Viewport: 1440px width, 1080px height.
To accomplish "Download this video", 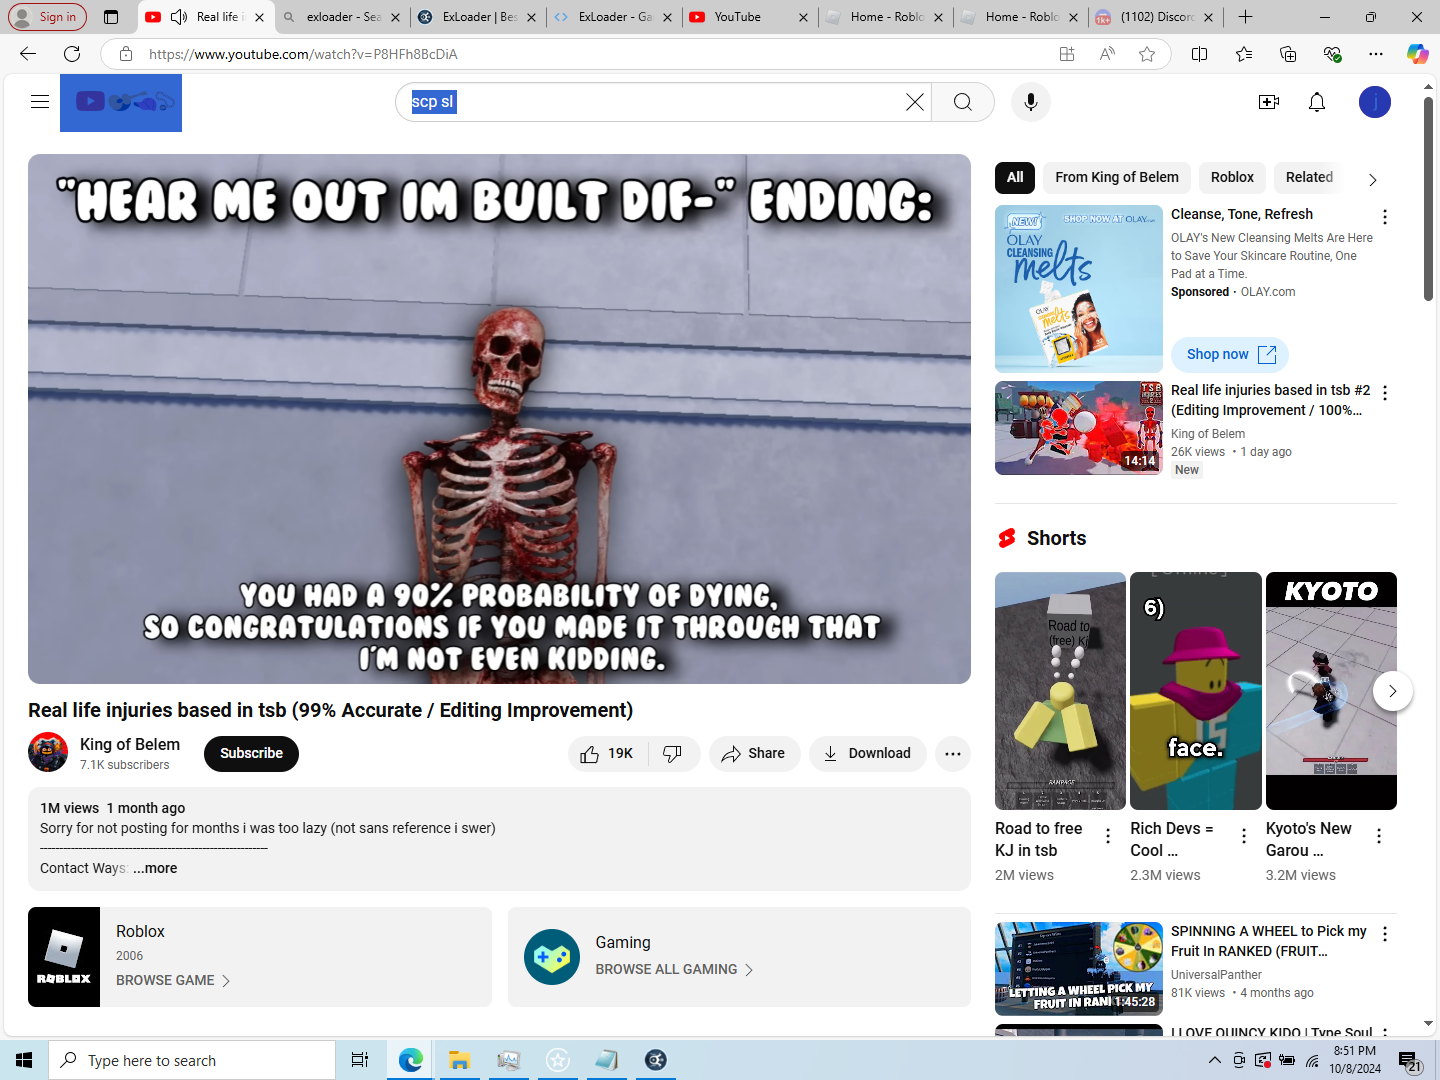I will pos(868,754).
